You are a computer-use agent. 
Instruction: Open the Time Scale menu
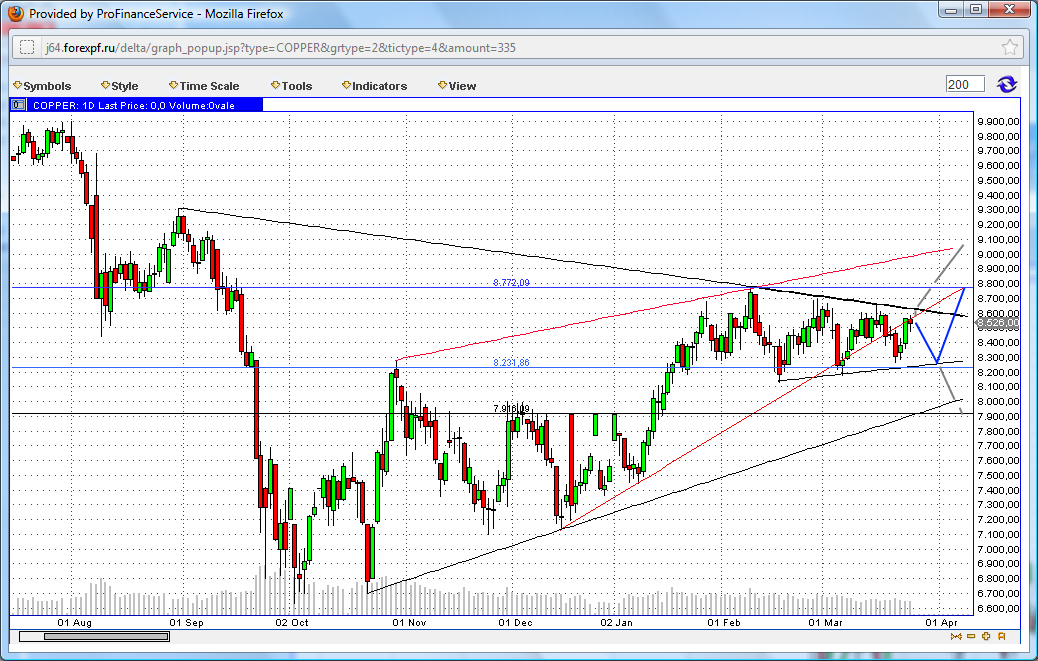[204, 86]
